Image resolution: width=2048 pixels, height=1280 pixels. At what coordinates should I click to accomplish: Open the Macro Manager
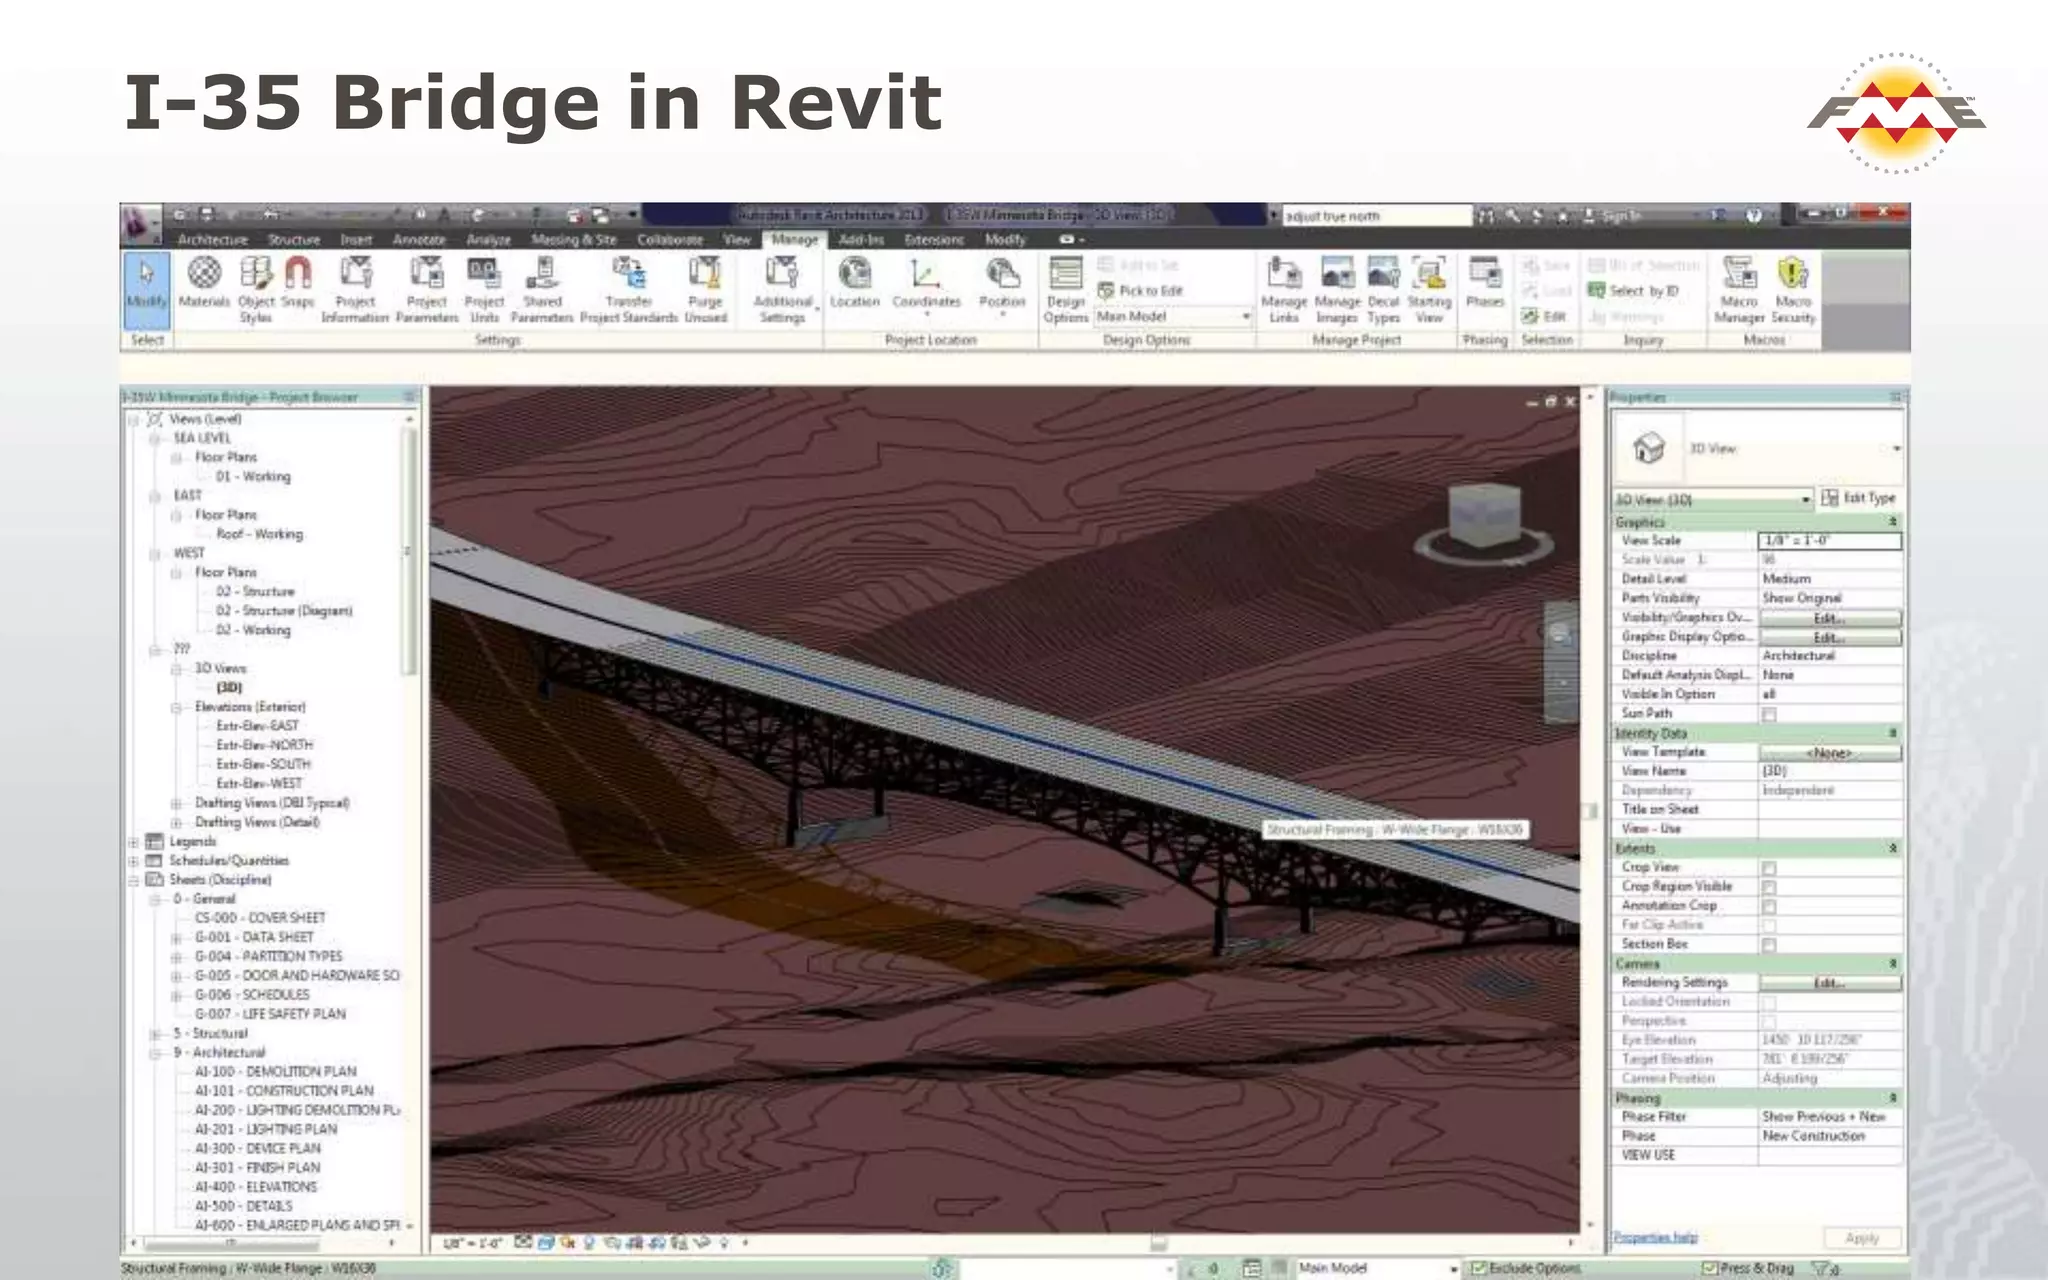[x=1739, y=290]
